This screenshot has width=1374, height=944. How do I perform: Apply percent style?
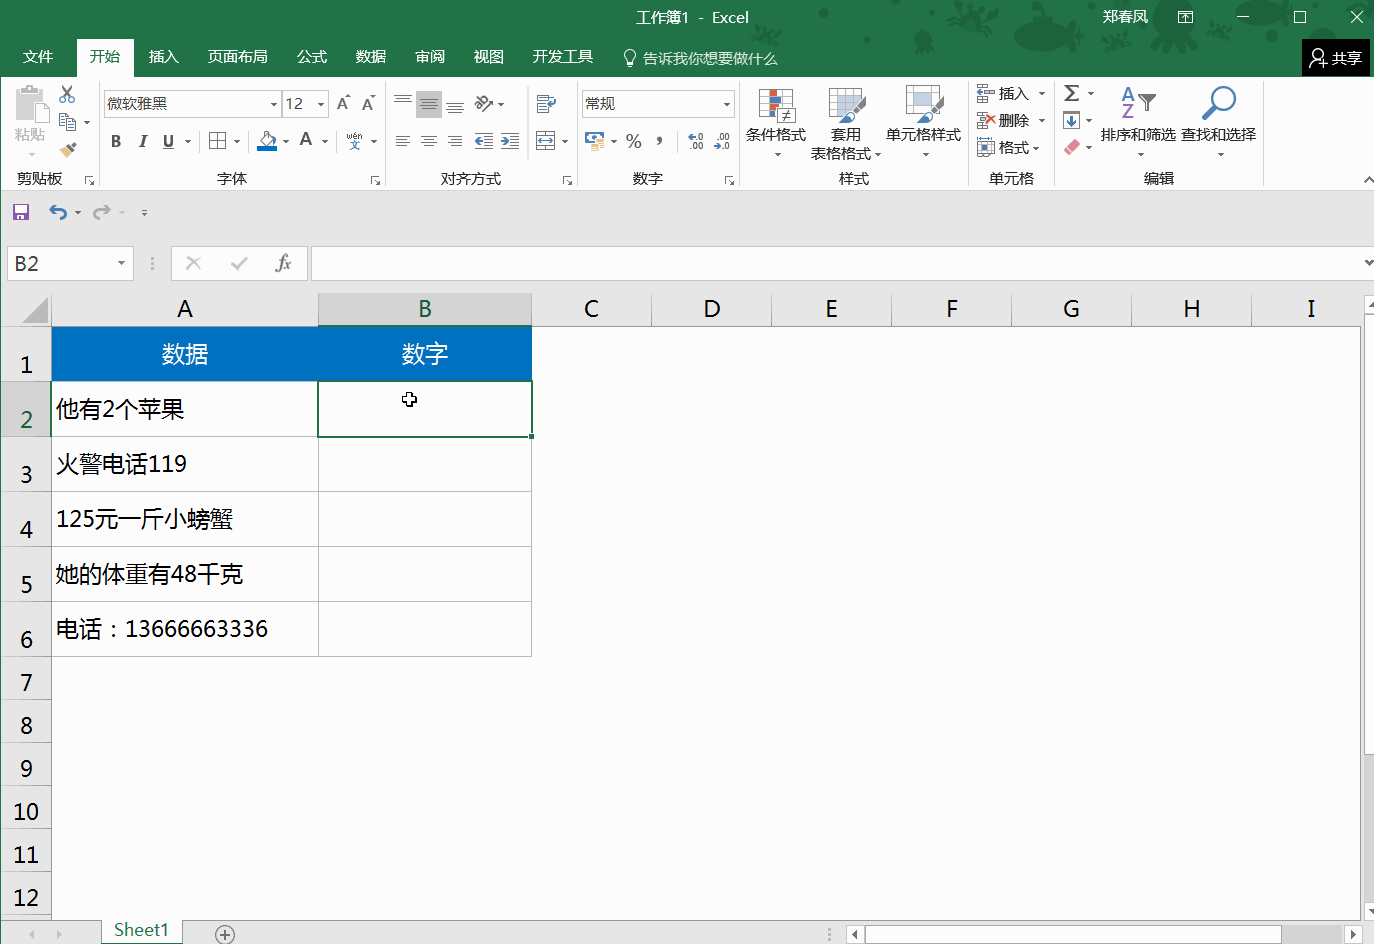tap(634, 141)
